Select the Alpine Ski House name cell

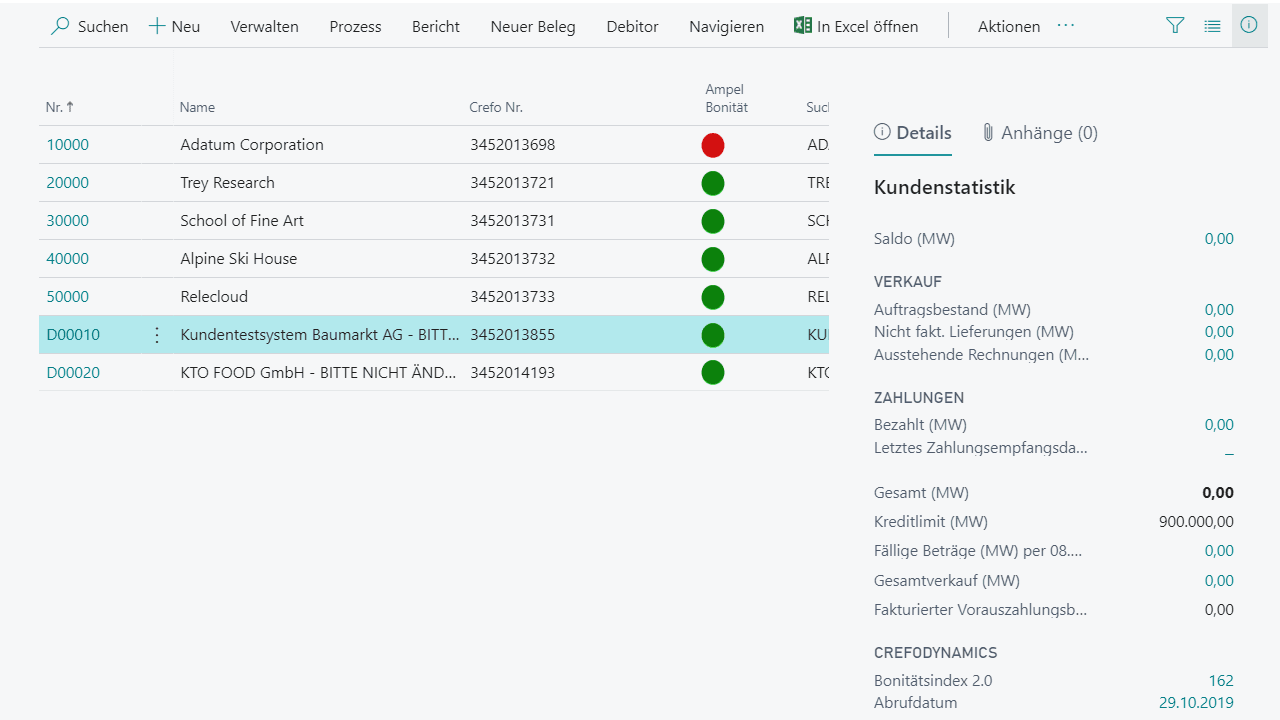click(239, 259)
